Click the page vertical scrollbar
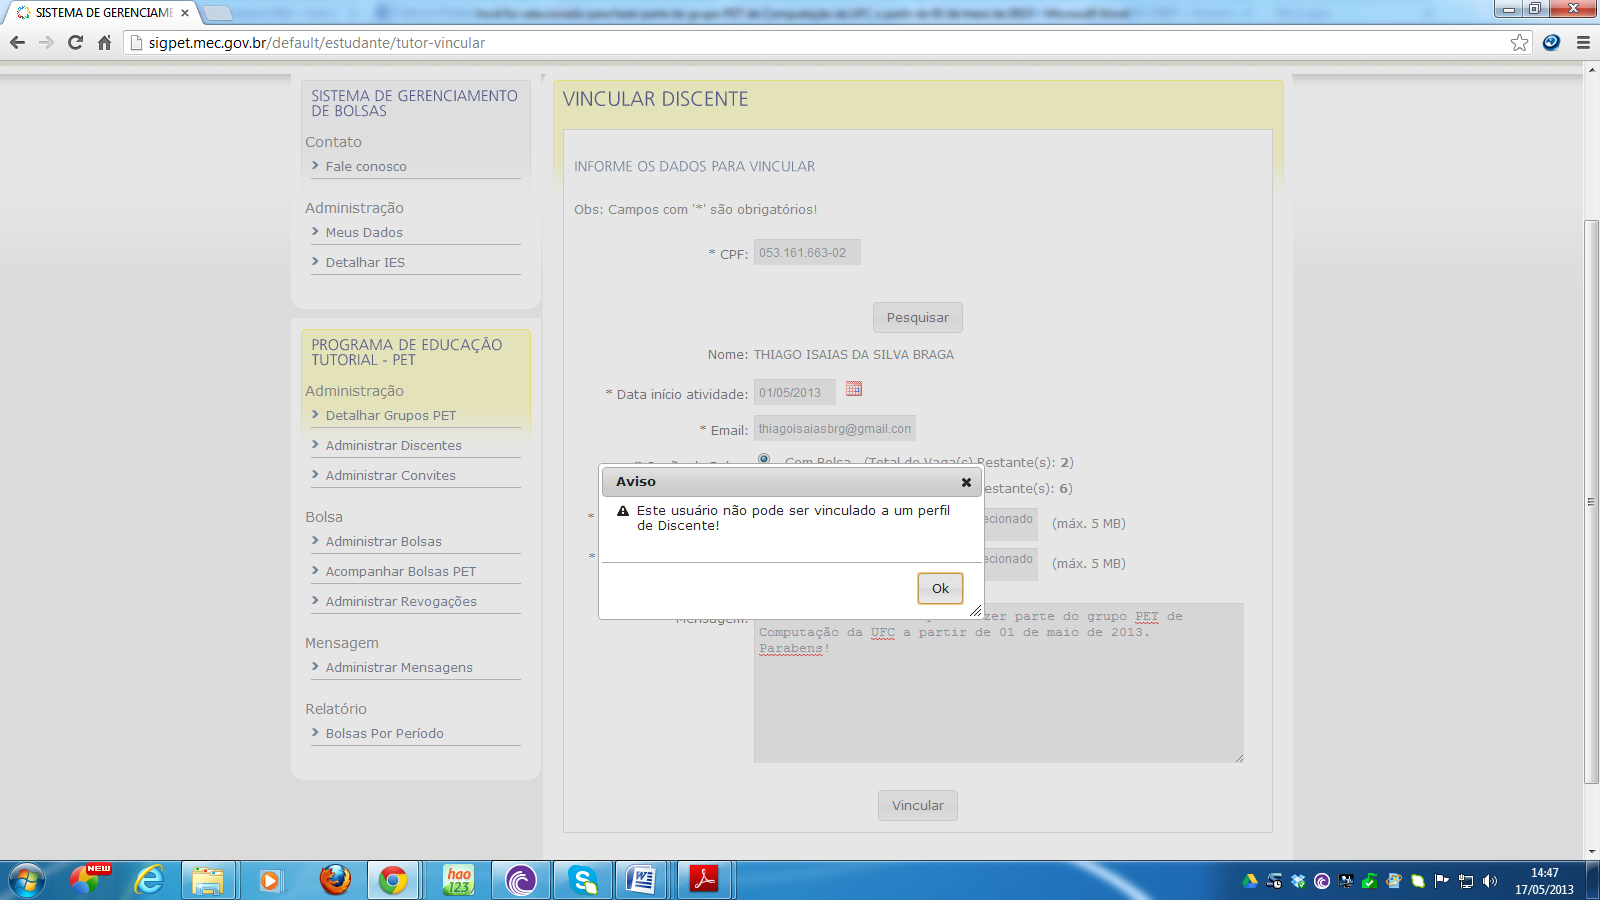The width and height of the screenshot is (1600, 900). pos(1592,500)
